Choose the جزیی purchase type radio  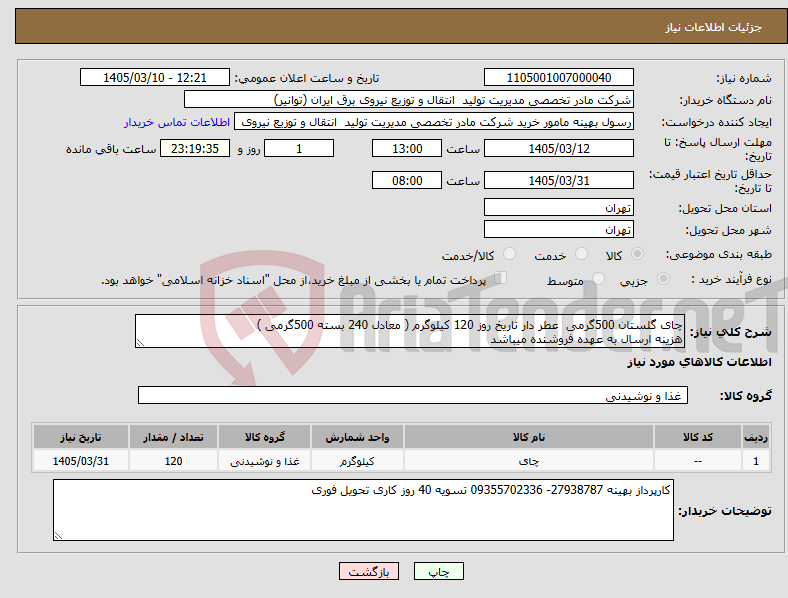[x=663, y=279]
